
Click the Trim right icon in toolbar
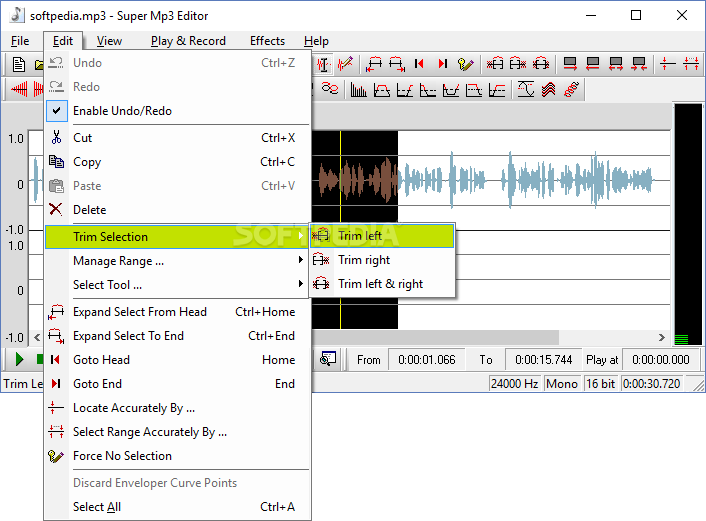[518, 64]
